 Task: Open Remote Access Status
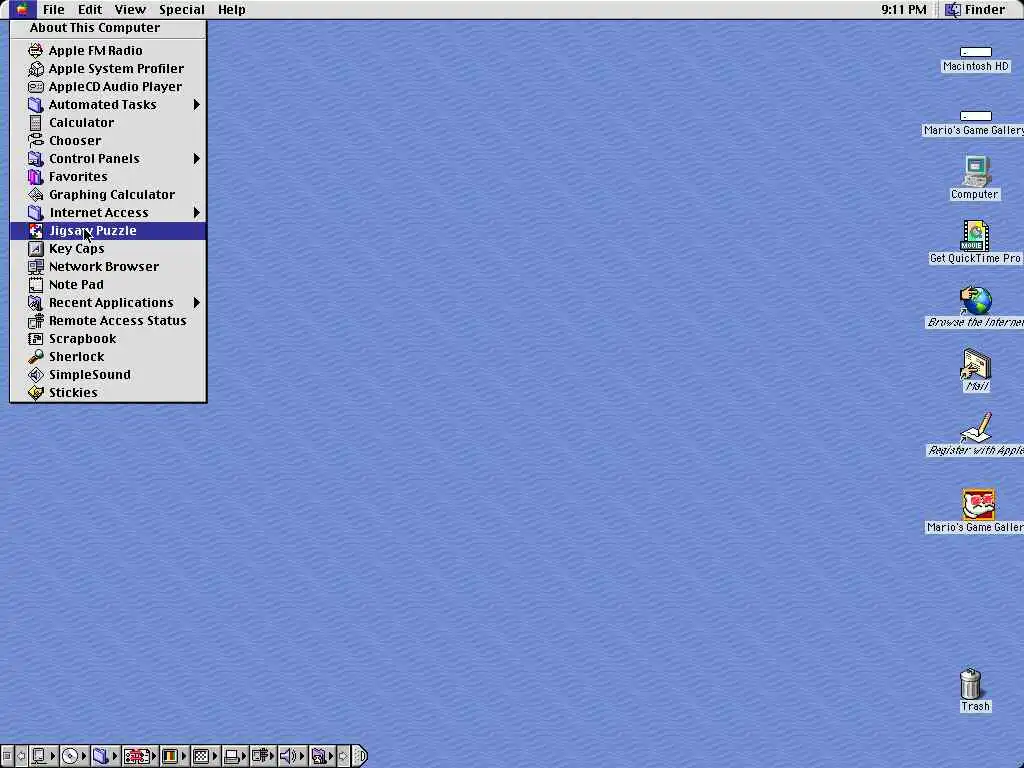pos(108,321)
